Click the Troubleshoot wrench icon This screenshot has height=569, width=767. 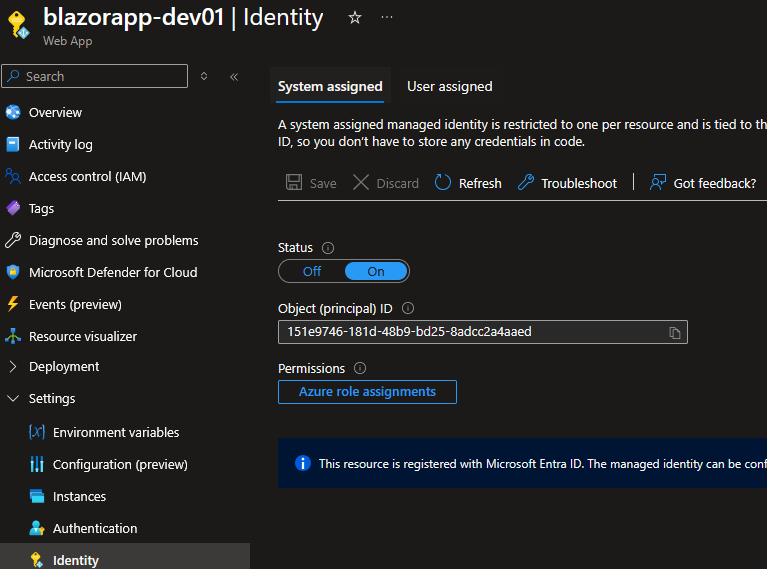coord(526,182)
